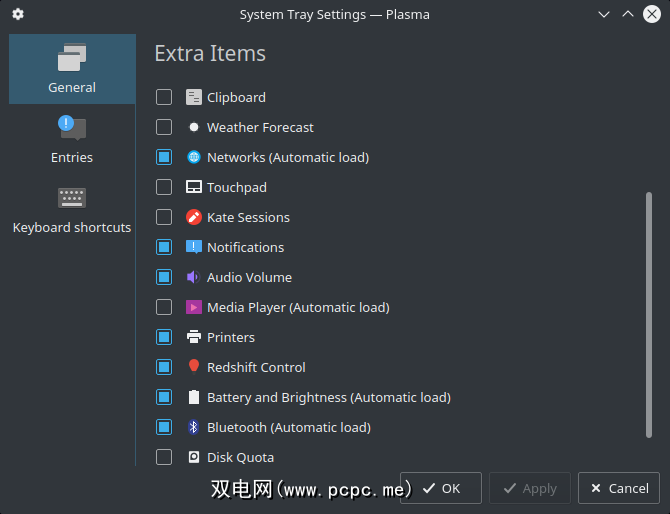Click the Clipboard icon

tap(194, 97)
